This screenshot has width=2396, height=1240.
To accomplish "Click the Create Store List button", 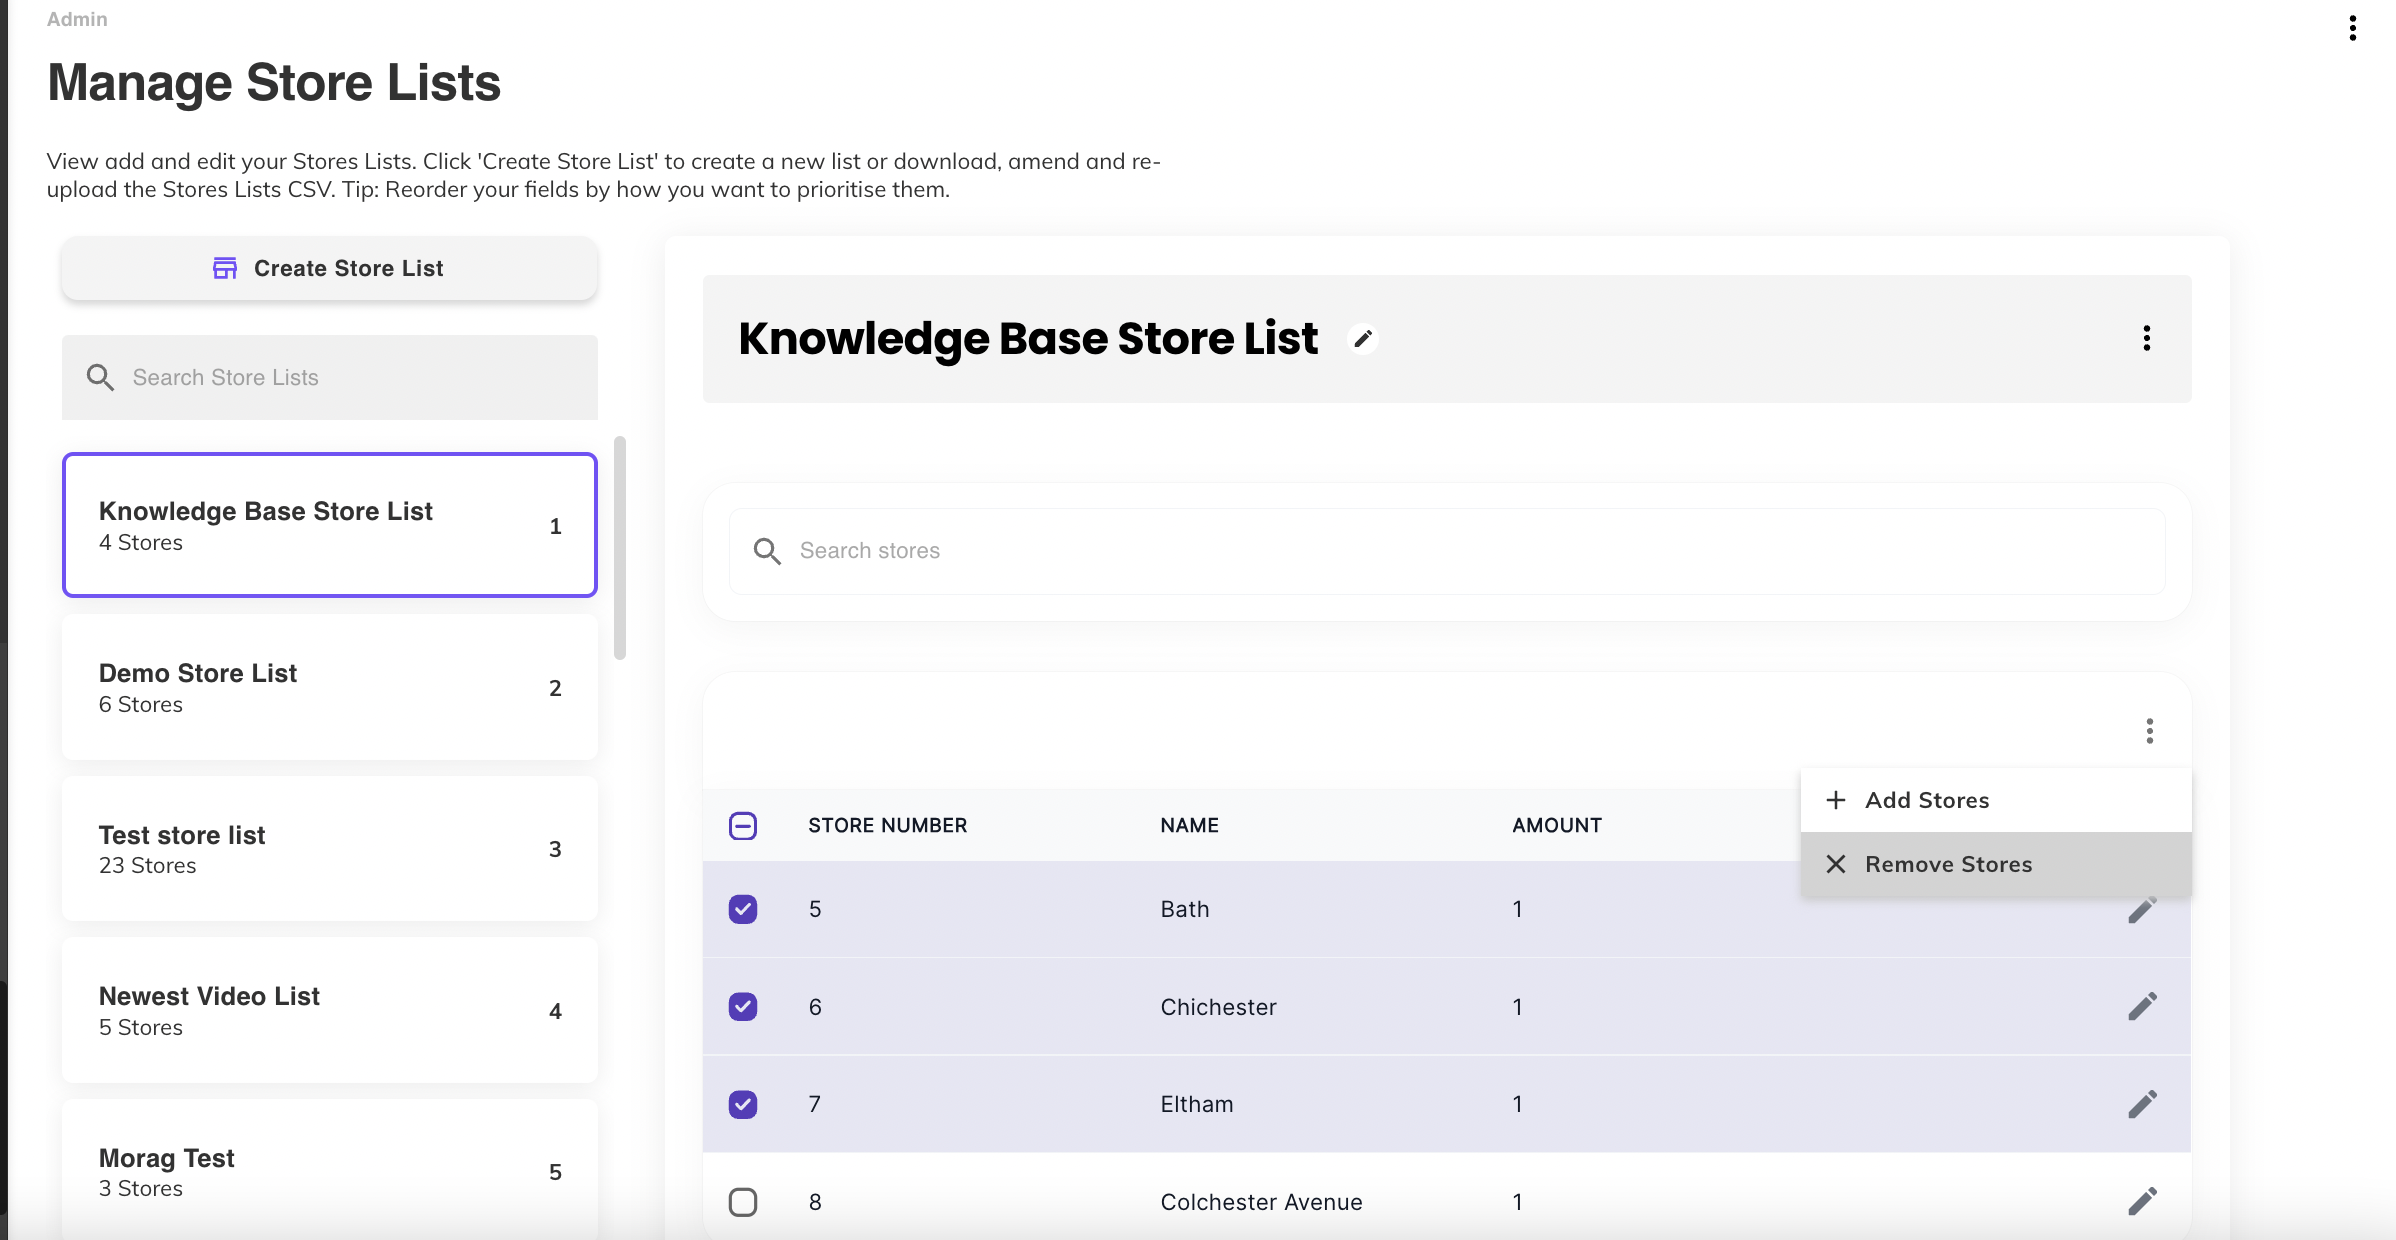I will tap(329, 268).
